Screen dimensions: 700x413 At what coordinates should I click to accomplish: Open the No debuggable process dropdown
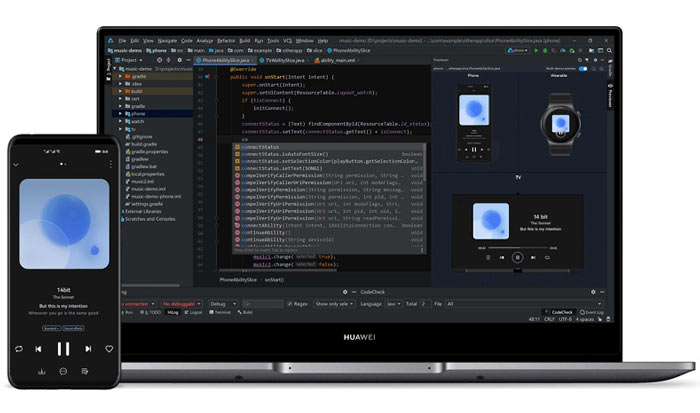click(x=181, y=304)
